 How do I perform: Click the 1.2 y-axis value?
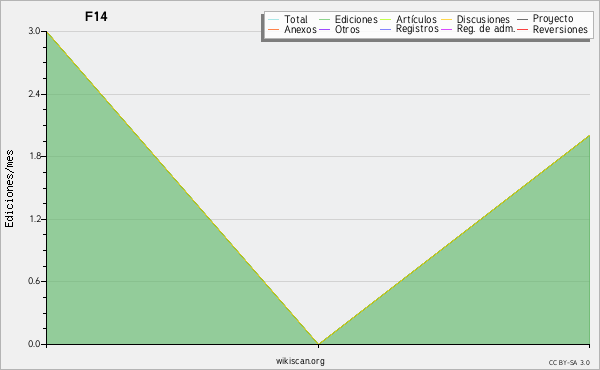(x=34, y=219)
